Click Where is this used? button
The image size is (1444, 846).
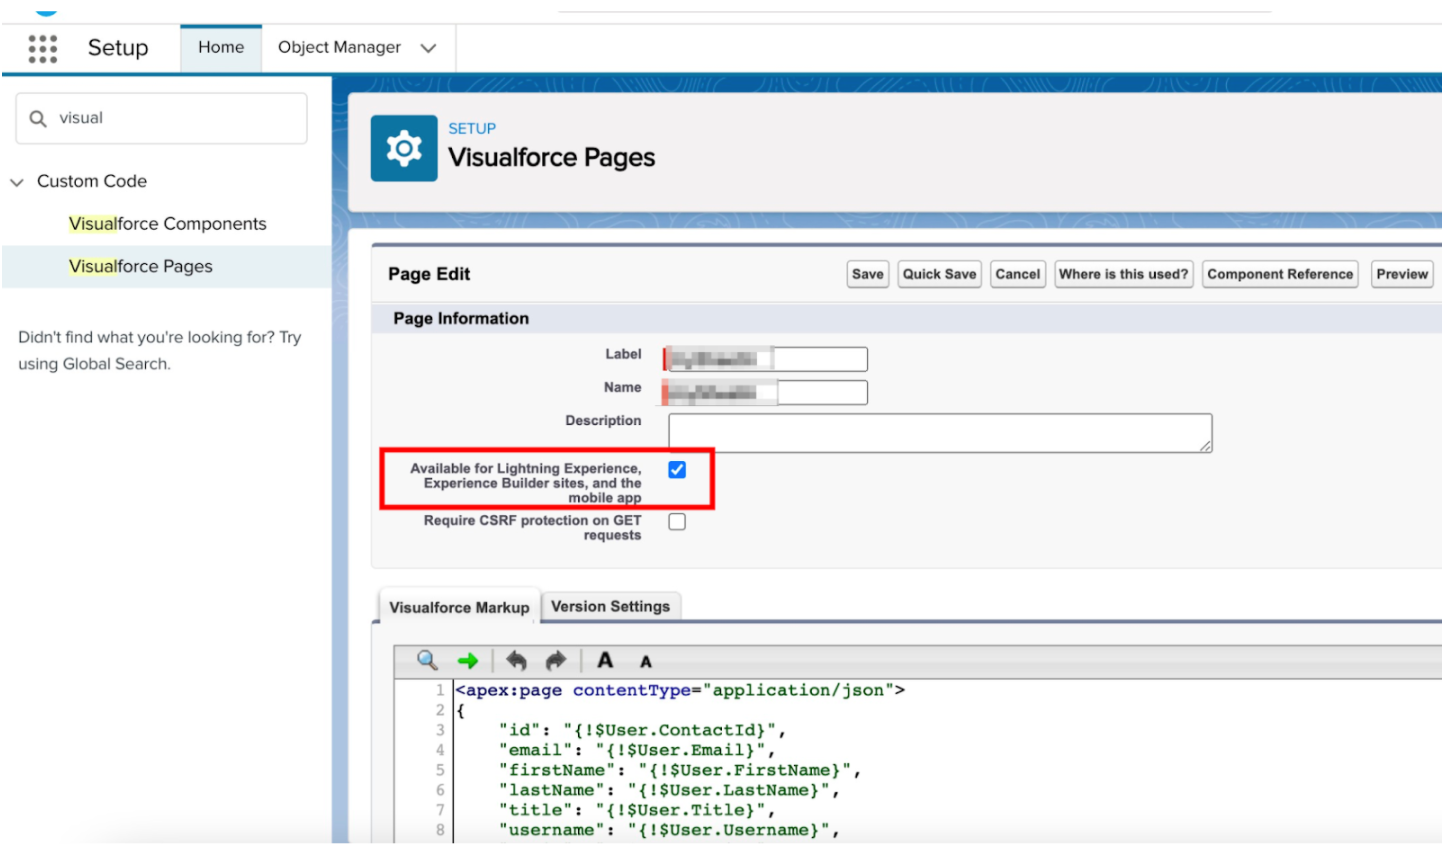(1124, 274)
